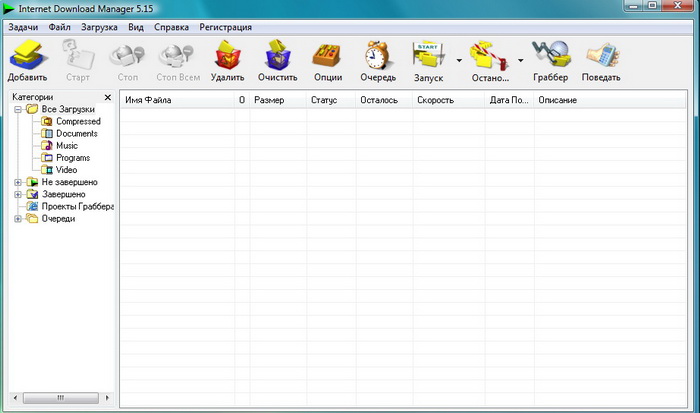This screenshot has height=413, width=700.
Task: Select the Compressed category
Action: tap(78, 121)
